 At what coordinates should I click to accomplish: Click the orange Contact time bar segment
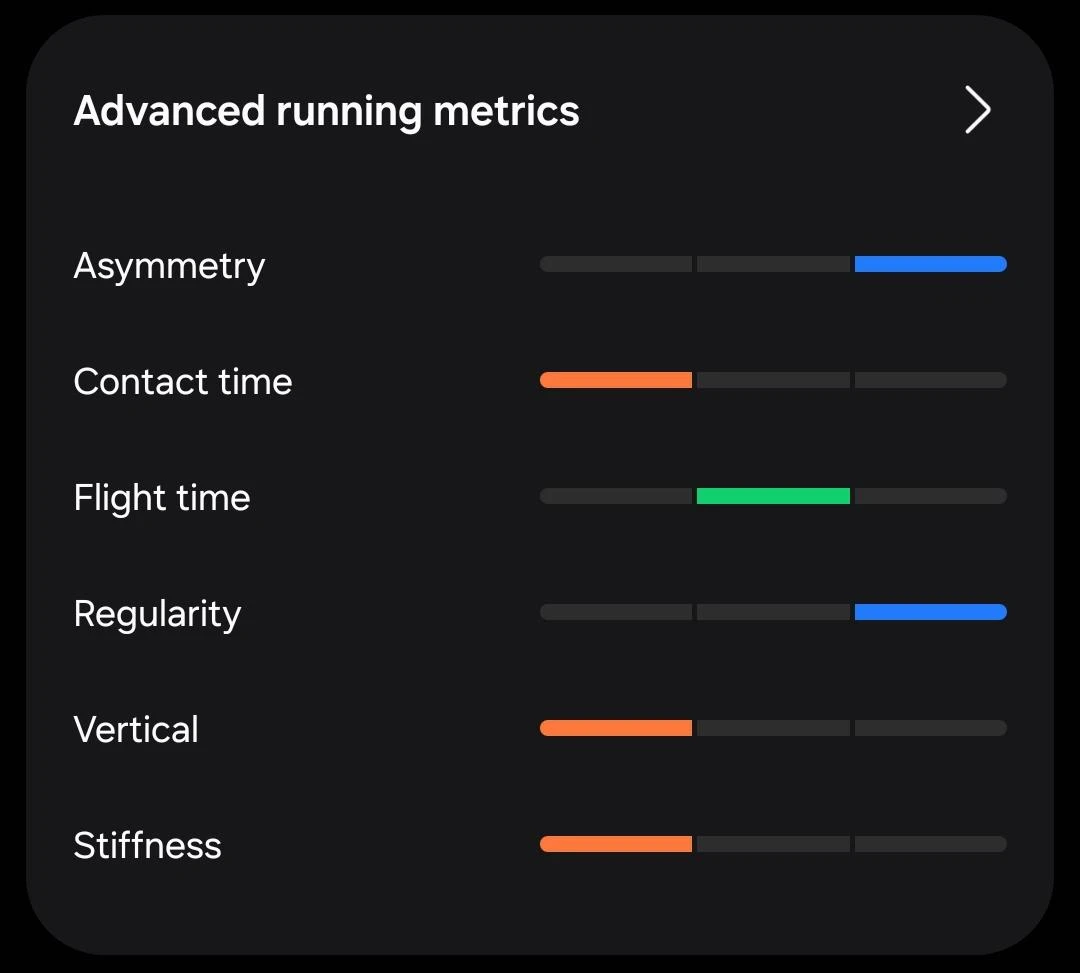pyautogui.click(x=616, y=380)
